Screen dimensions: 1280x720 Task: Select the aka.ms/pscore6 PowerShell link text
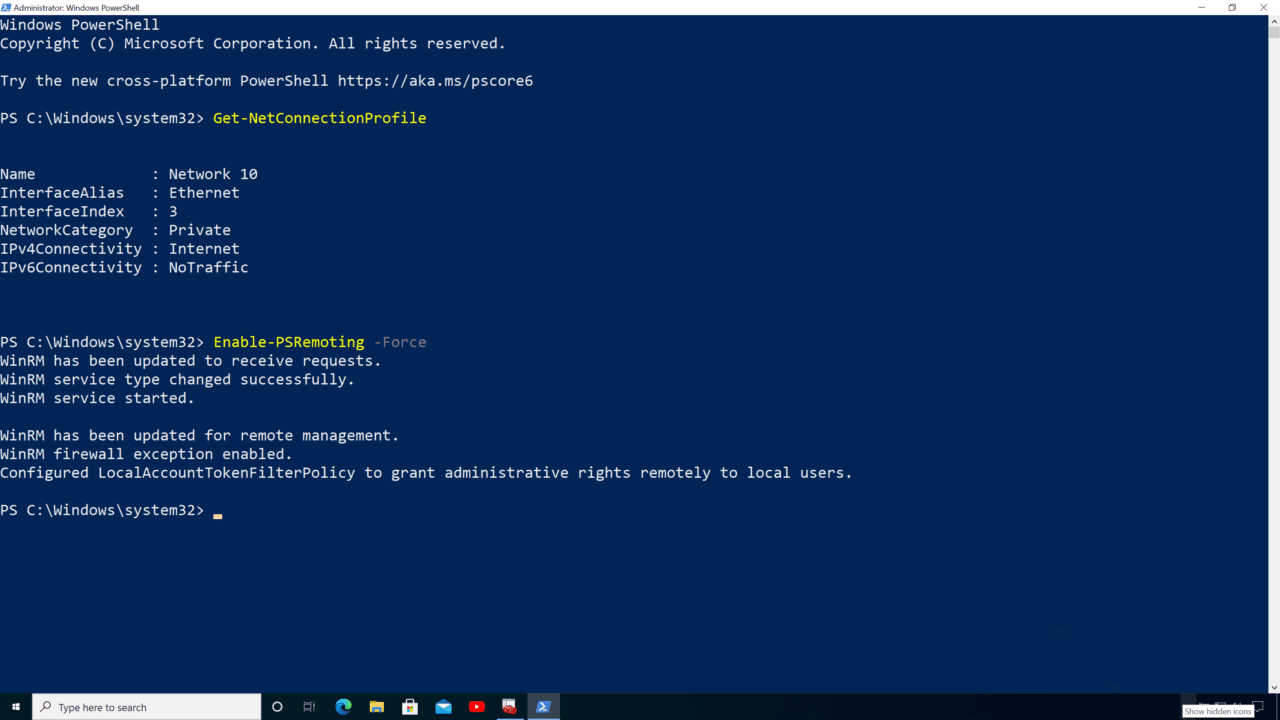pos(435,80)
